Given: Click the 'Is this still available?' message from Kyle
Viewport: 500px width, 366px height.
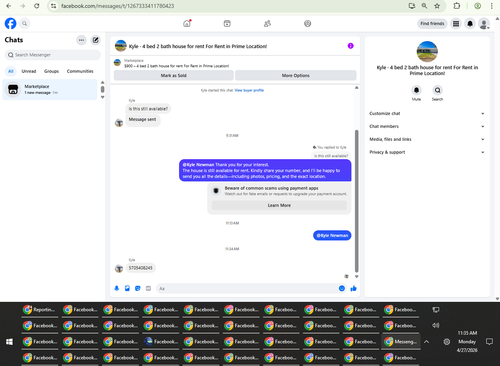Looking at the screenshot, I should pyautogui.click(x=148, y=109).
